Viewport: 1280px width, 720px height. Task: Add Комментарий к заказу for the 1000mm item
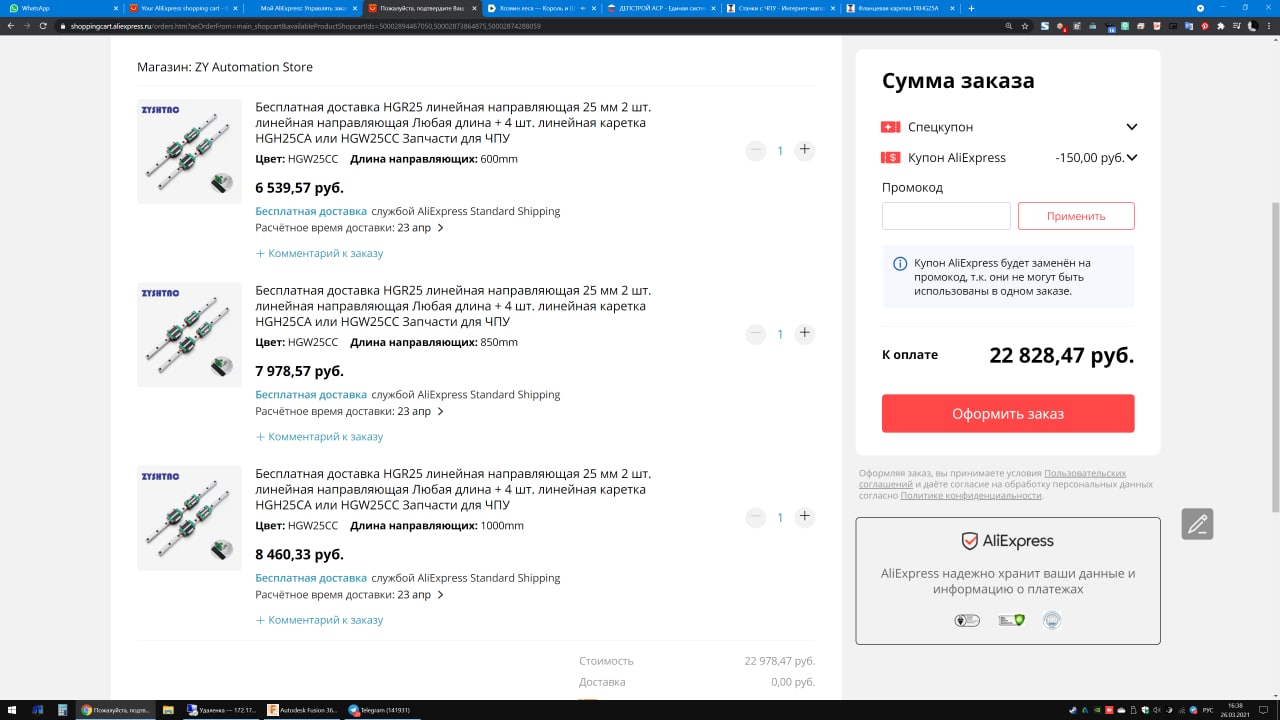click(319, 620)
